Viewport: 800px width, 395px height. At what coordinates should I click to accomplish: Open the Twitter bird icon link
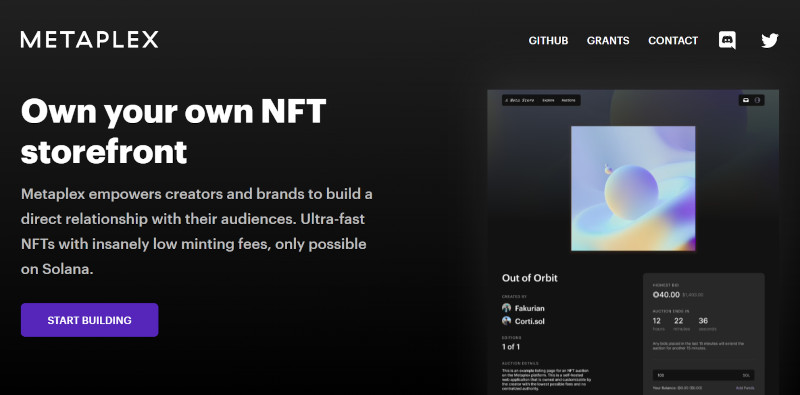[769, 40]
